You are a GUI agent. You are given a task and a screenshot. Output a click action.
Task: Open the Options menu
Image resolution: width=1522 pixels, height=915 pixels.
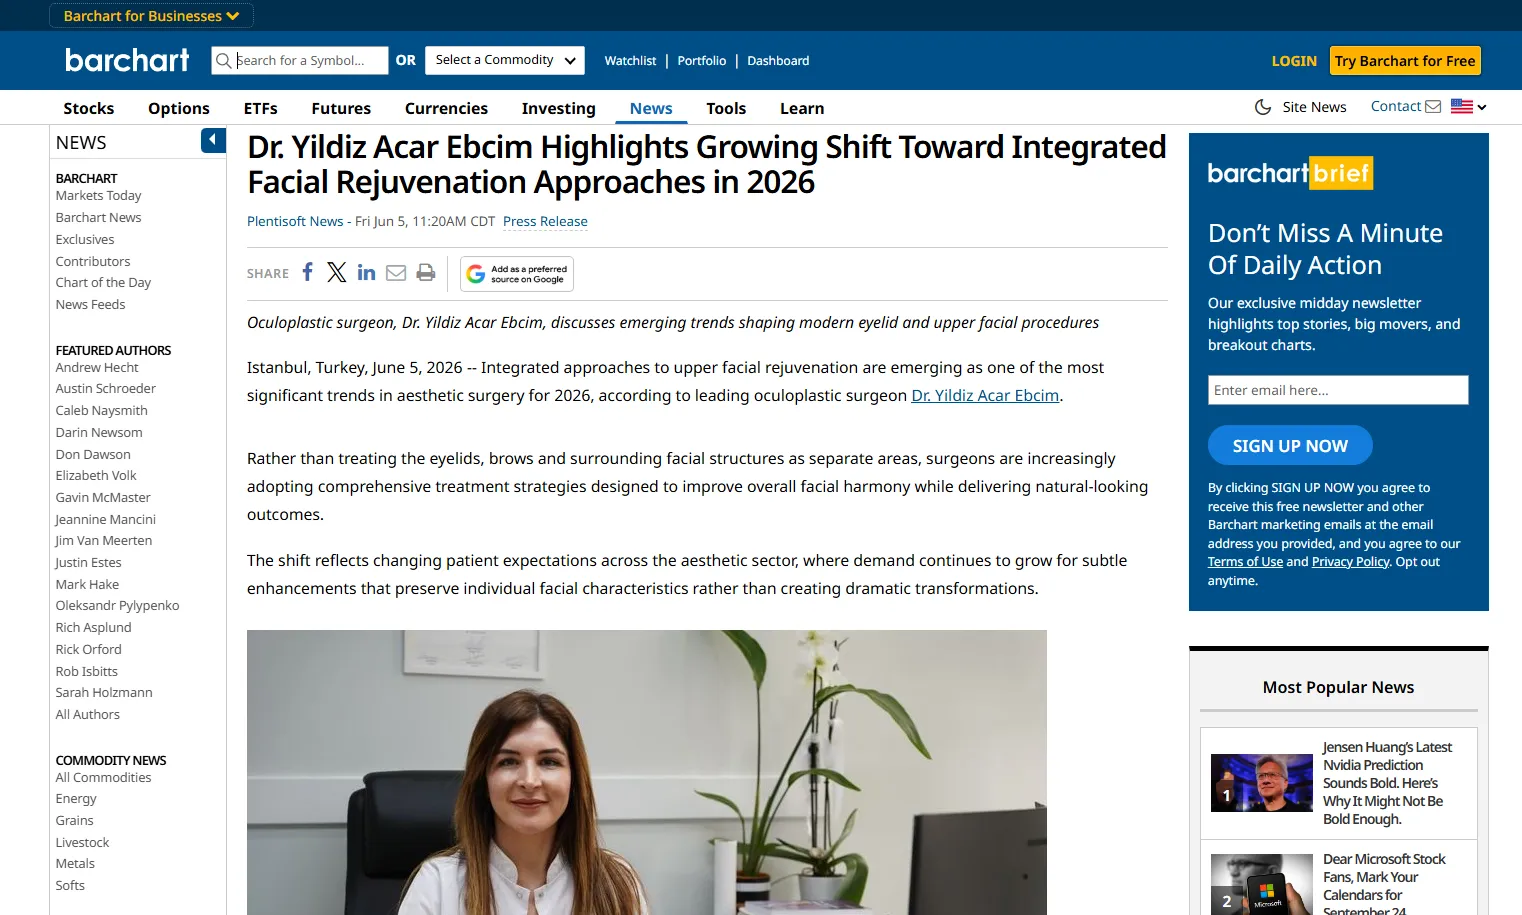pyautogui.click(x=179, y=108)
